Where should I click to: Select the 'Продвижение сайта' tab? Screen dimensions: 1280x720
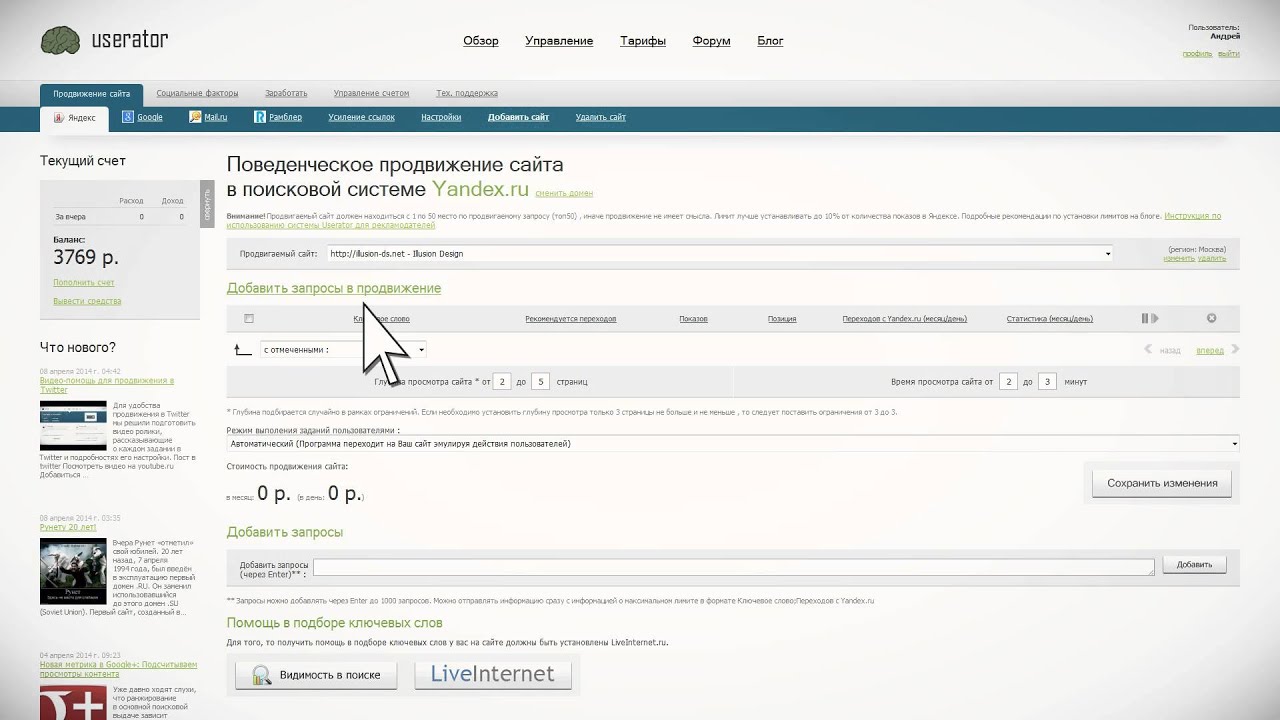91,94
